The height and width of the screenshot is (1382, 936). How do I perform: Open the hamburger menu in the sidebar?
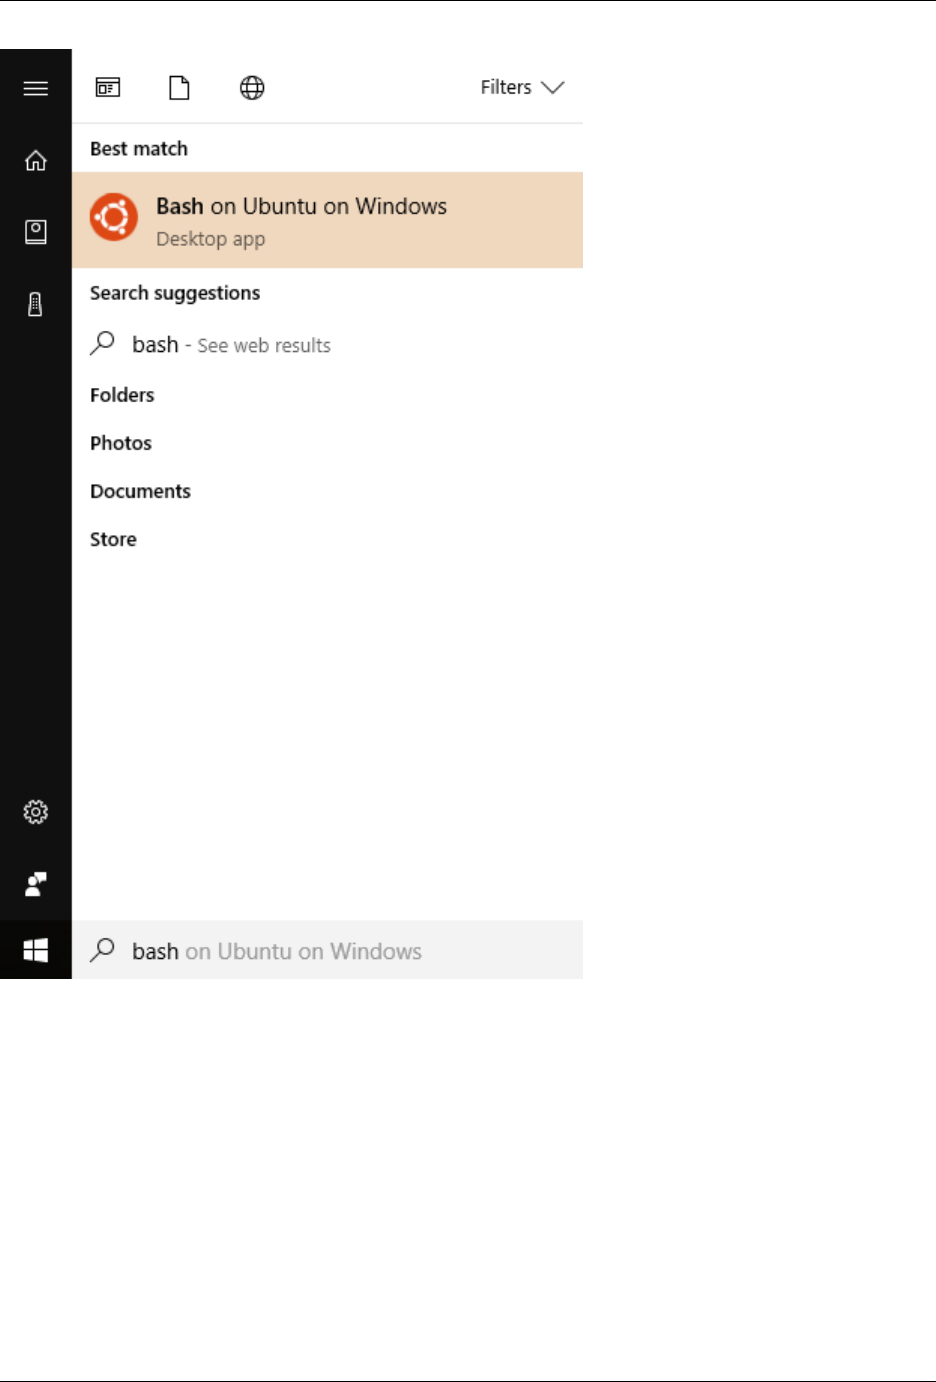click(x=36, y=88)
